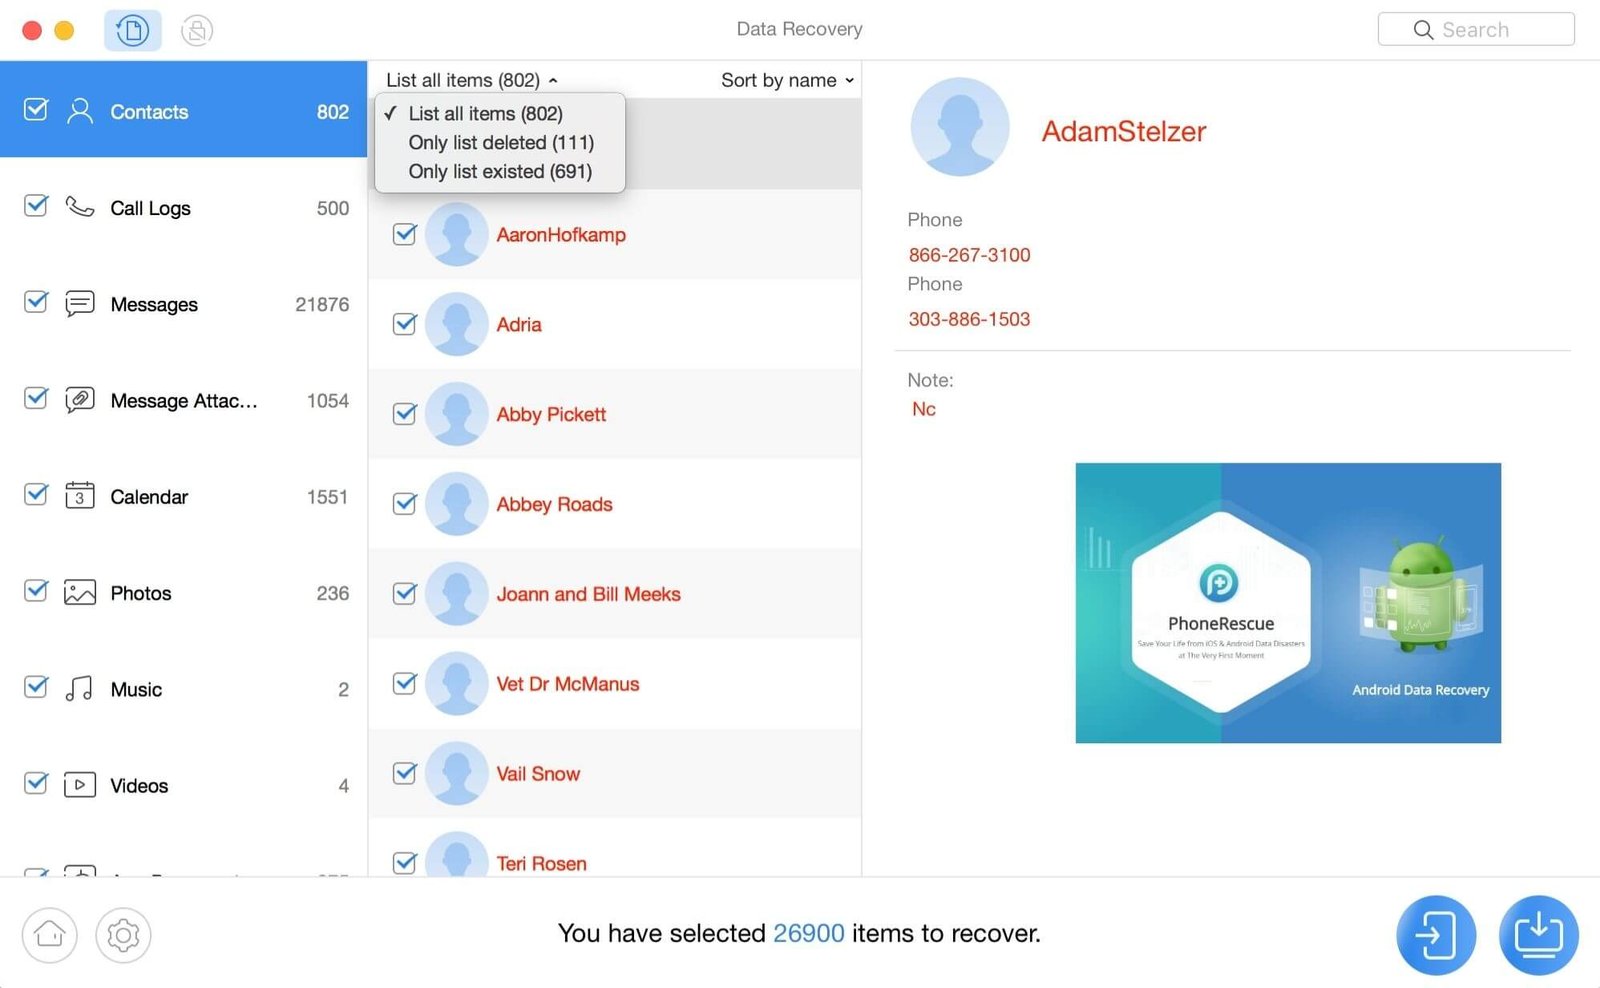The height and width of the screenshot is (988, 1600).
Task: Click the Music note icon
Action: click(x=80, y=689)
